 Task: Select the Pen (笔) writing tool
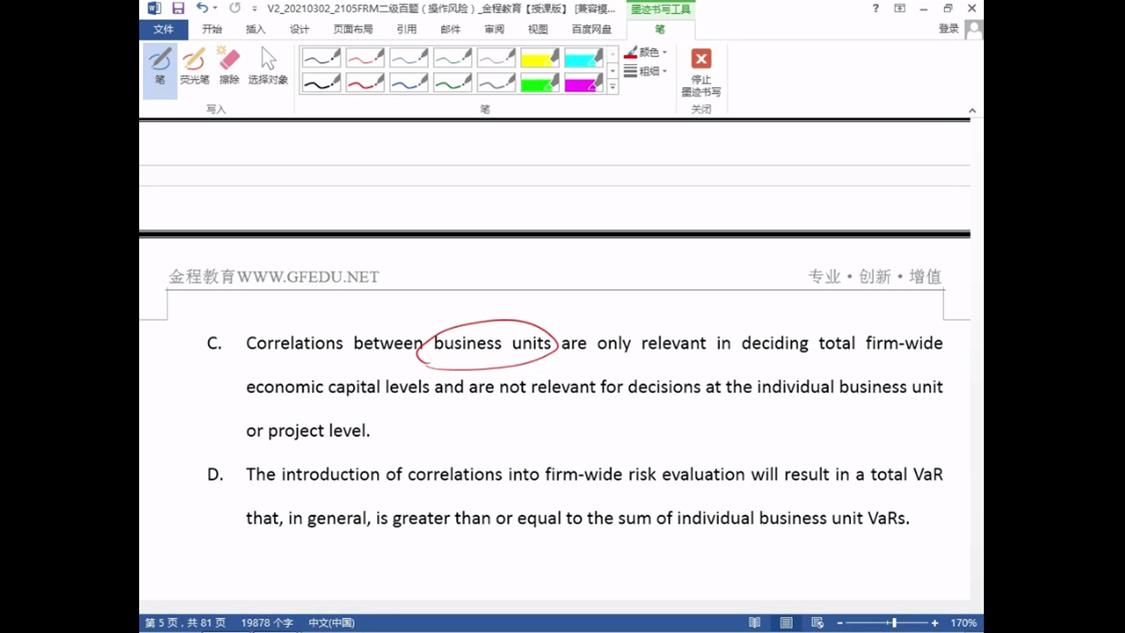pyautogui.click(x=160, y=70)
